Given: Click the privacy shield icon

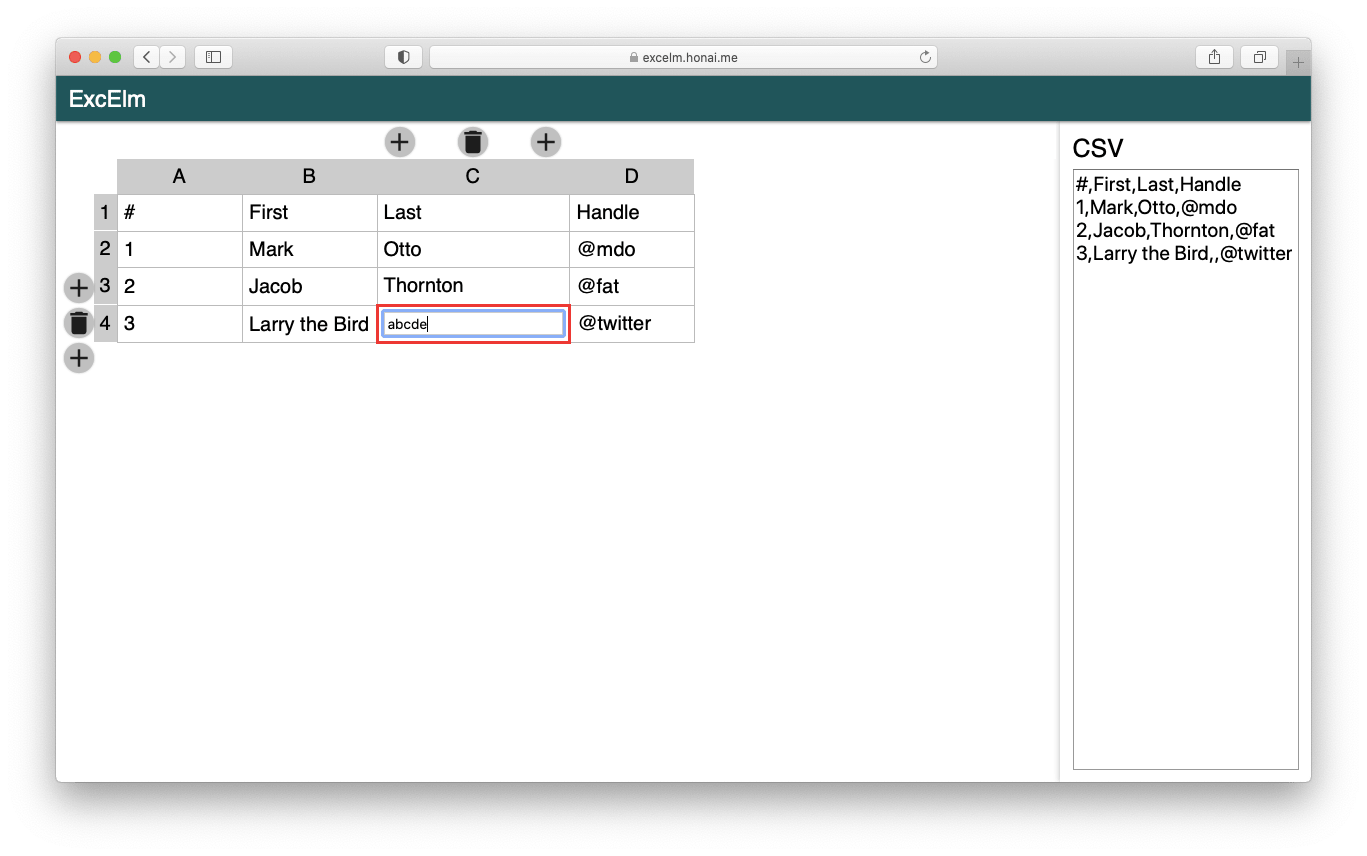Looking at the screenshot, I should [403, 57].
